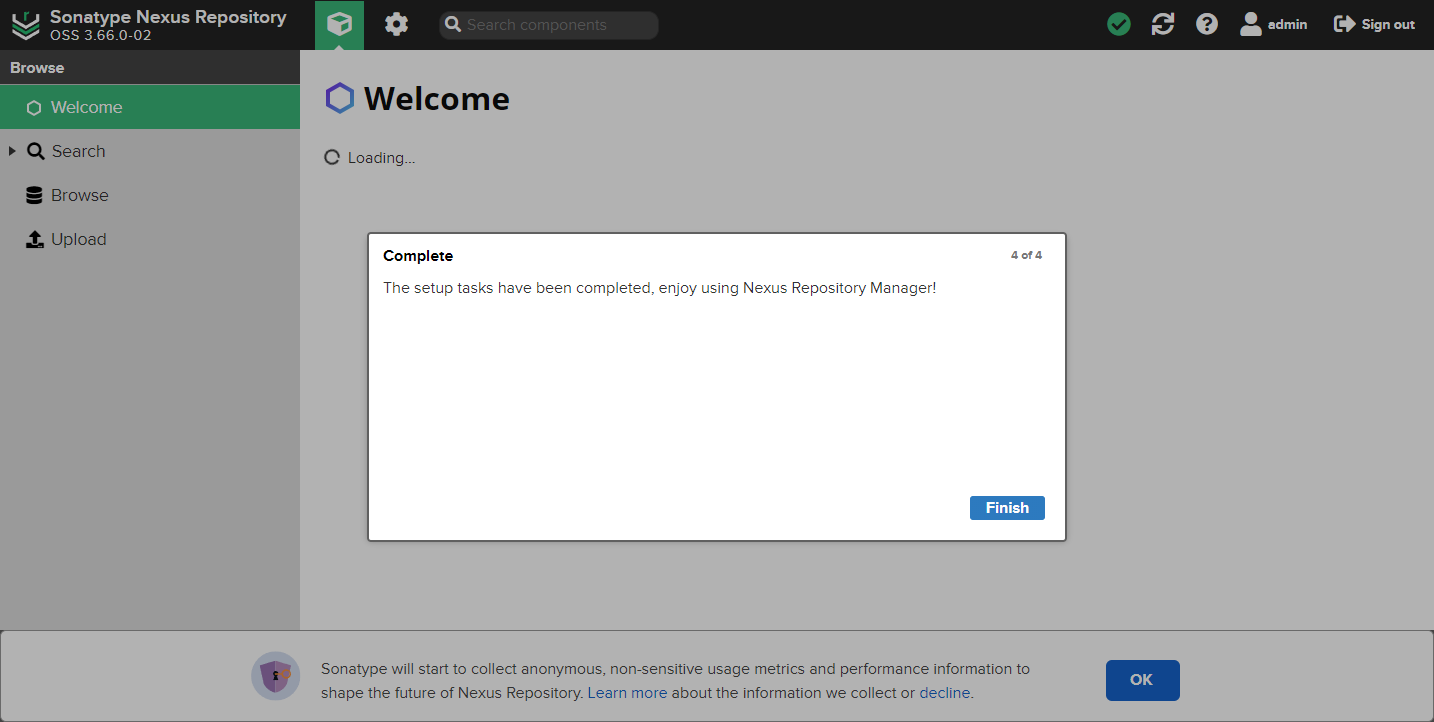Open Search in the sidebar

pyautogui.click(x=78, y=151)
